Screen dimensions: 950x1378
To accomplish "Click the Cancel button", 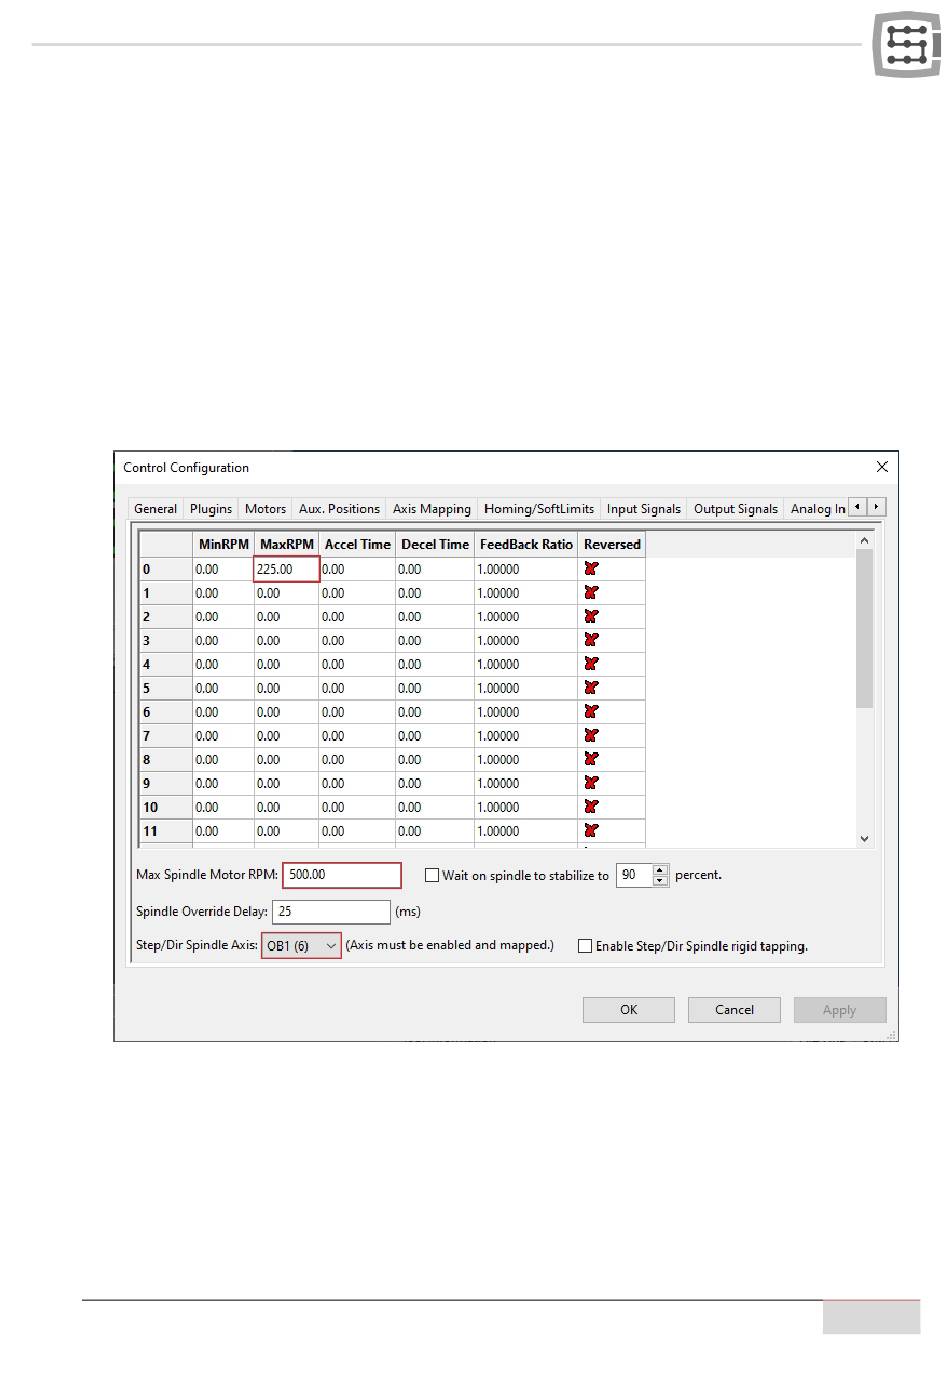I will tap(734, 1010).
